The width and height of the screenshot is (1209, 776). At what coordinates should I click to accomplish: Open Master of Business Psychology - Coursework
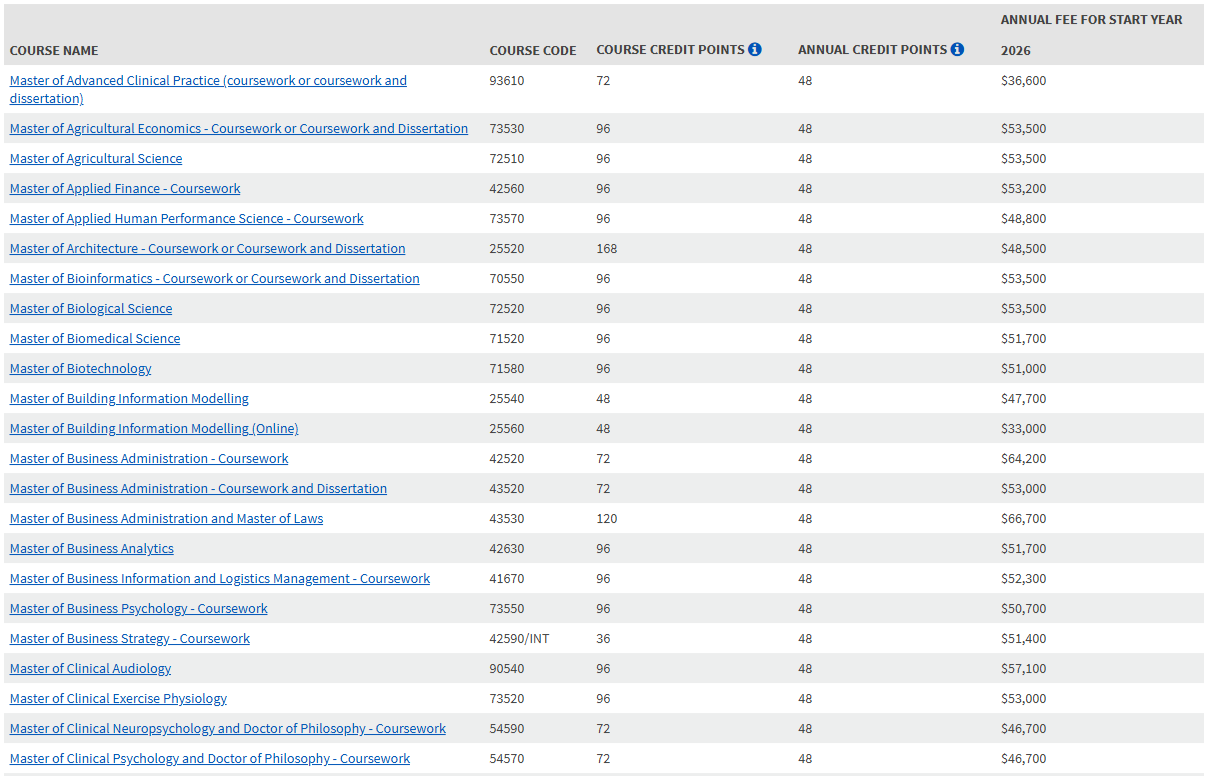click(x=139, y=609)
